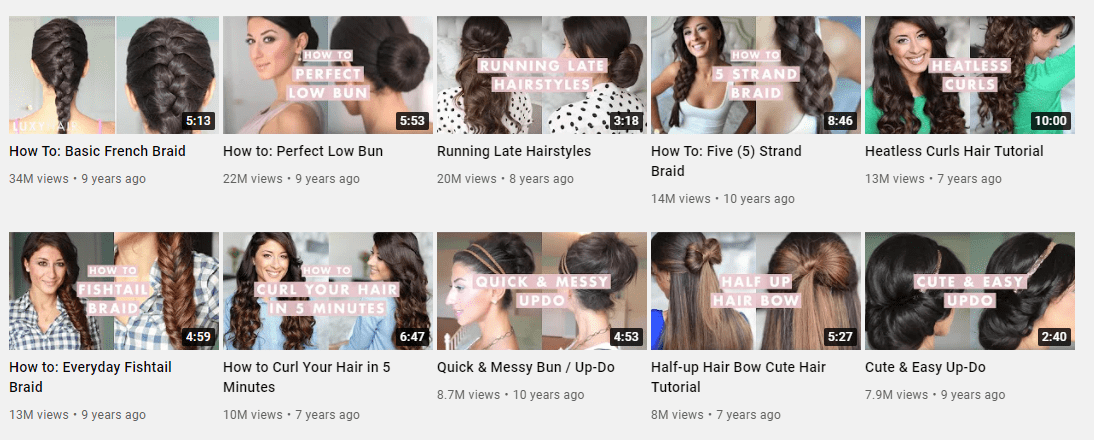Screen dimensions: 1094x440
Task: Click title 'Quick & Messy Bun / Up-Do'
Action: coord(525,367)
